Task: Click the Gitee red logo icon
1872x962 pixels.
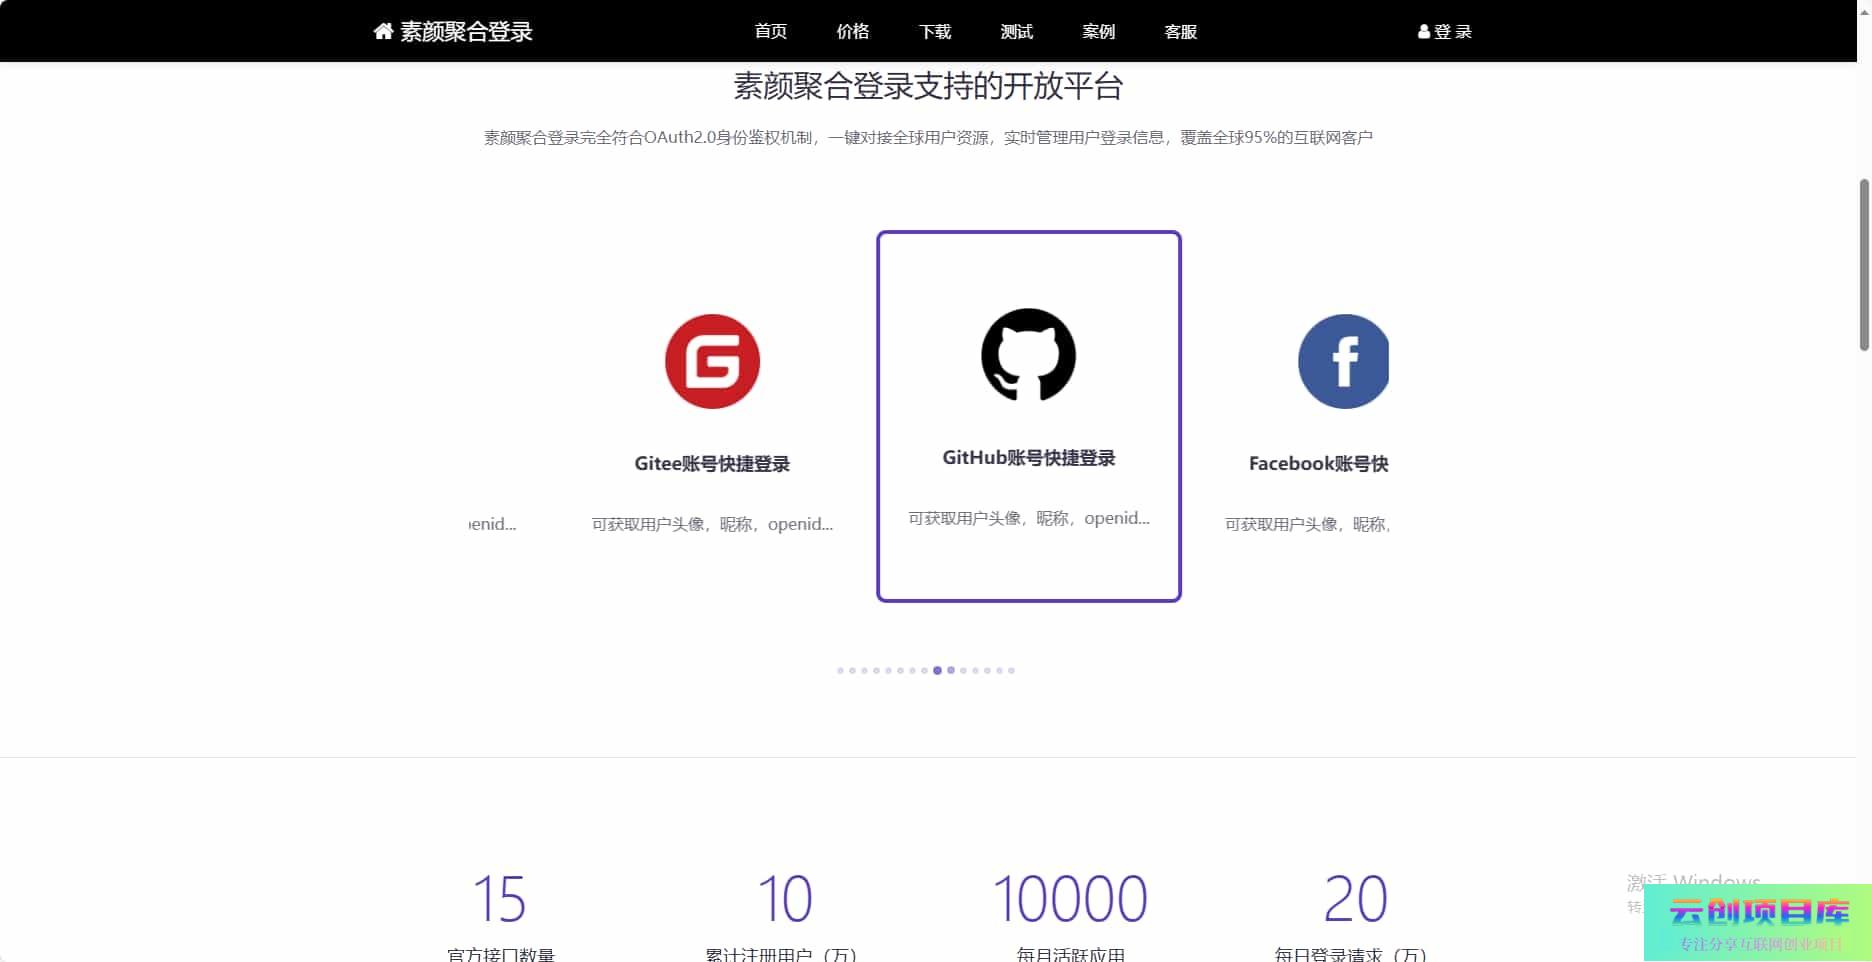Action: click(x=712, y=361)
